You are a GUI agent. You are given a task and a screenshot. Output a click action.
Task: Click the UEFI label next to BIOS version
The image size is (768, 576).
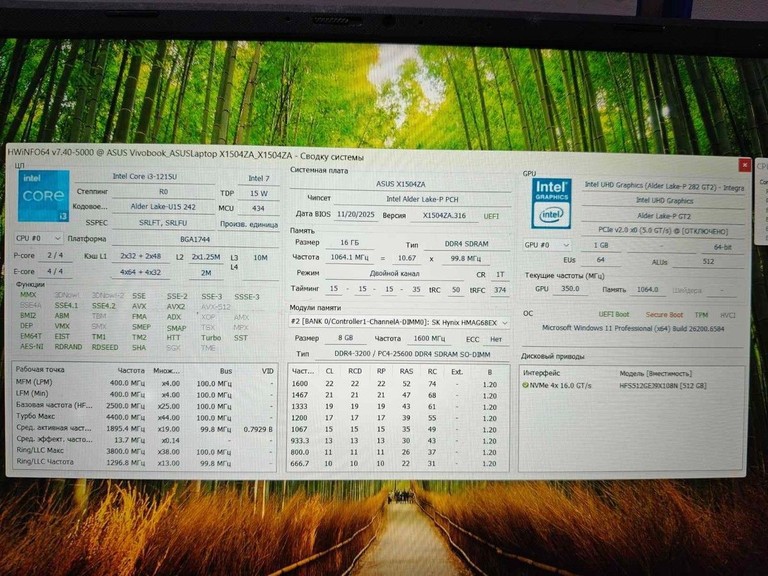pyautogui.click(x=491, y=216)
